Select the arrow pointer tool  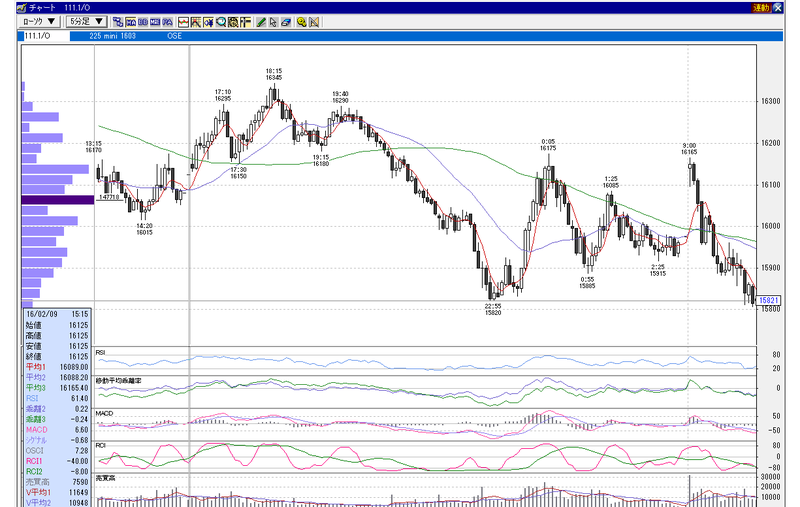tap(273, 21)
